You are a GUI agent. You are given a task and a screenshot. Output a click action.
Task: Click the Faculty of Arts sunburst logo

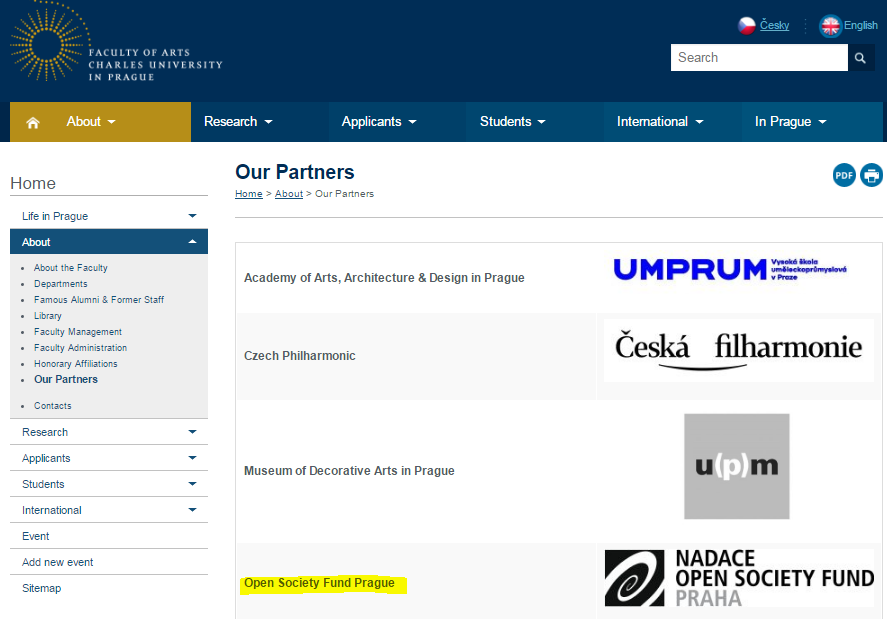tap(51, 42)
